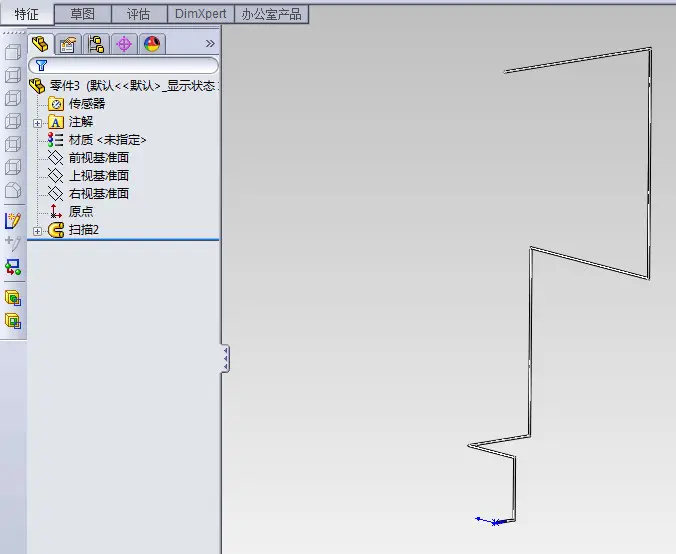Expand the 注解 folder node

click(x=38, y=123)
